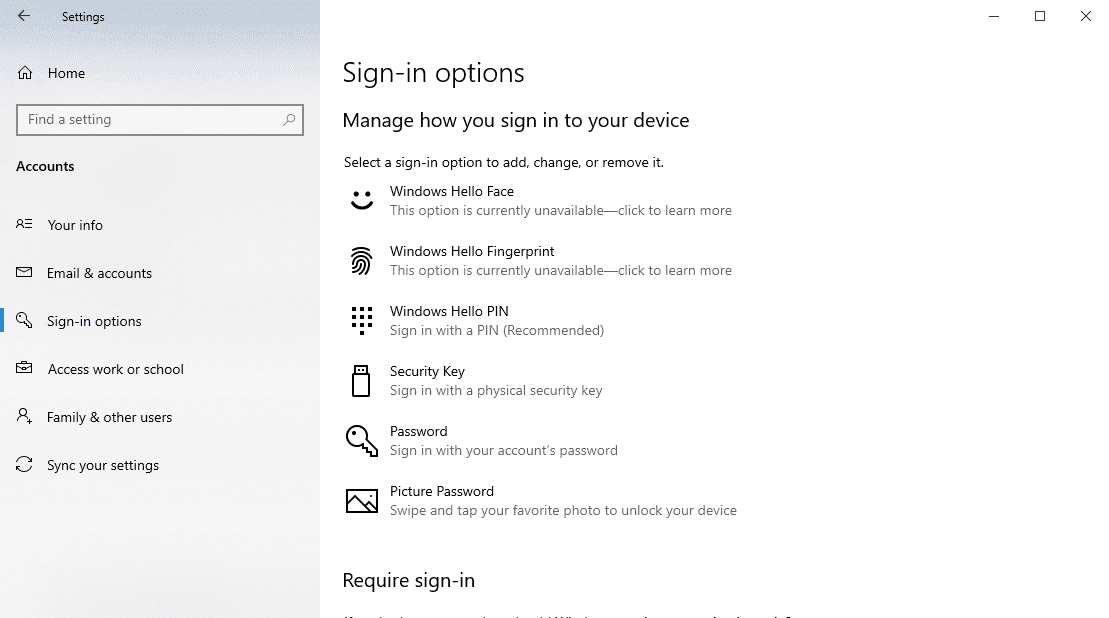This screenshot has height=618, width=1109.
Task: Expand Password sign-in option
Action: [541, 441]
